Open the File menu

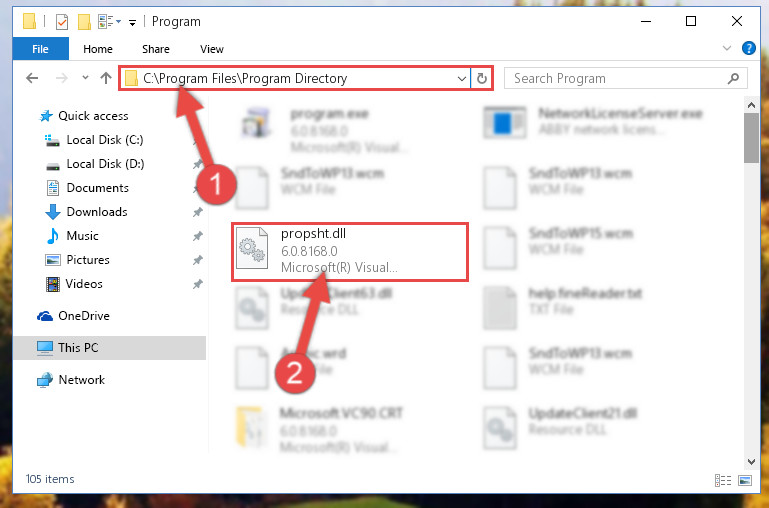(40, 49)
